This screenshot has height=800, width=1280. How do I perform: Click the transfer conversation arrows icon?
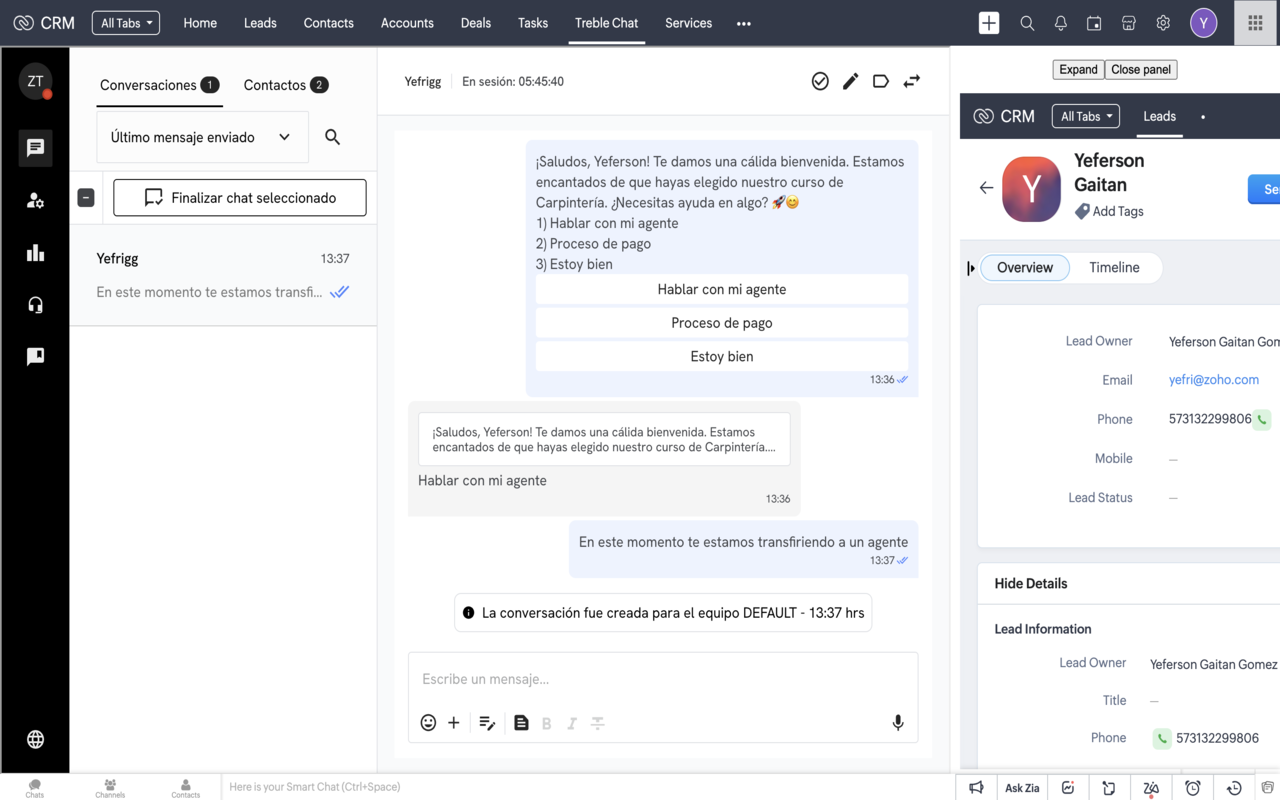[x=911, y=81]
